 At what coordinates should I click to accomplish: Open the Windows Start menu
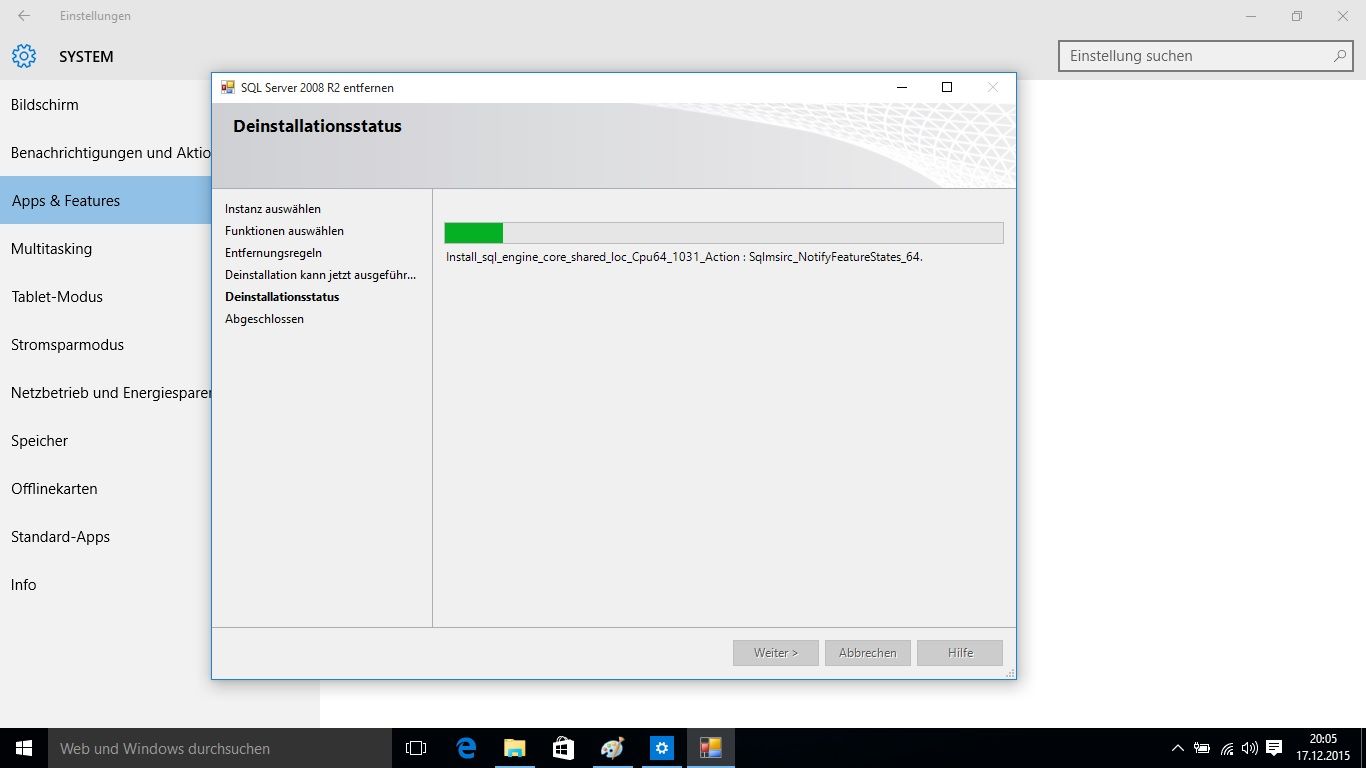coord(24,748)
